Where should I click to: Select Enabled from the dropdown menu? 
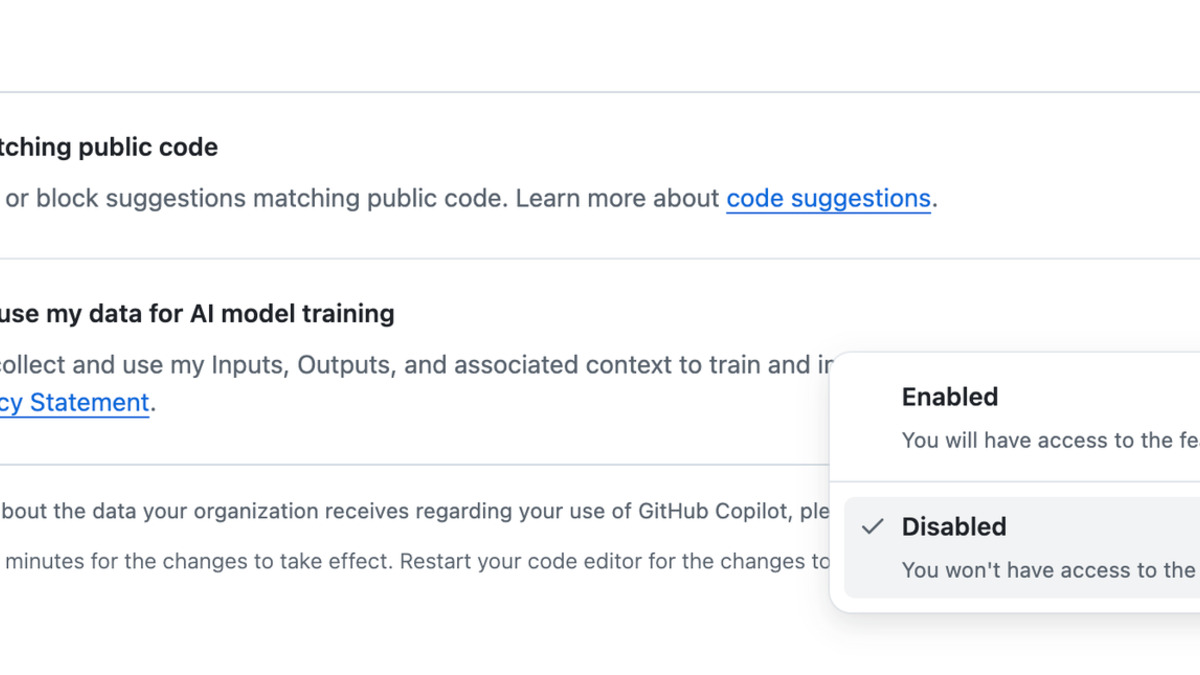point(949,397)
